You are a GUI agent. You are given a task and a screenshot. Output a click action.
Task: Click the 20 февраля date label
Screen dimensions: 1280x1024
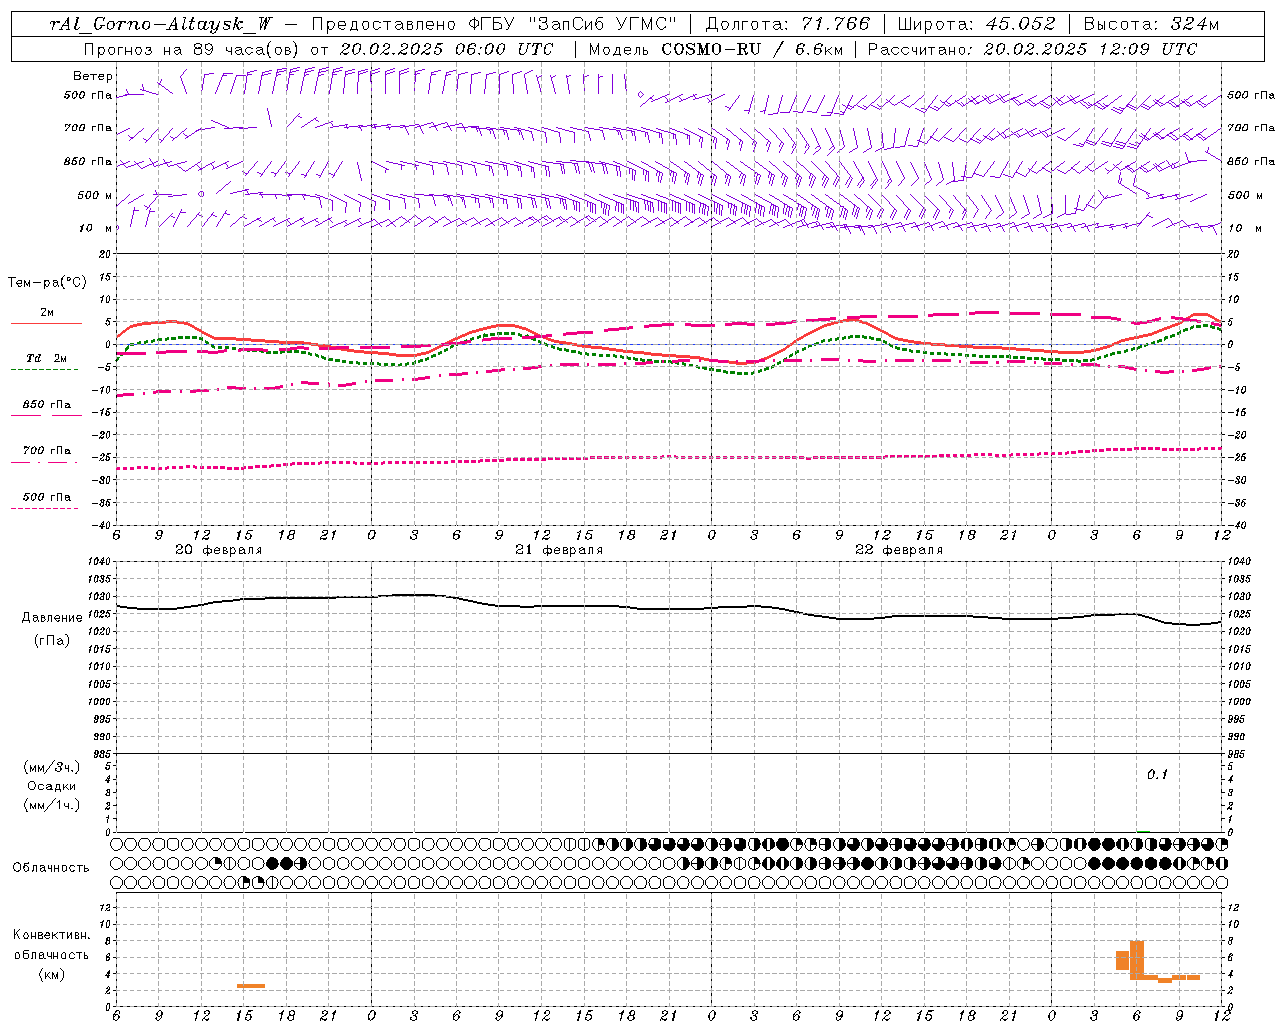(219, 550)
